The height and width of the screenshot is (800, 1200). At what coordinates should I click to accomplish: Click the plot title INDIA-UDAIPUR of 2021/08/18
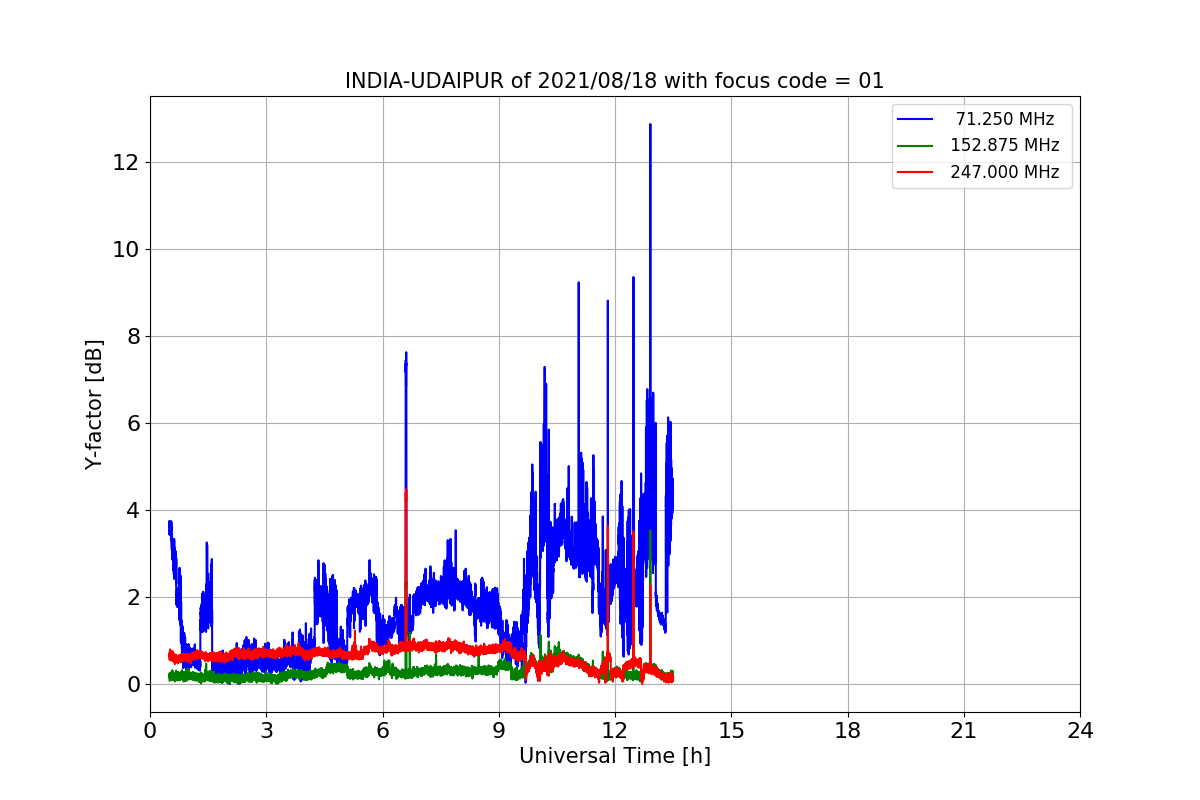pyautogui.click(x=614, y=81)
